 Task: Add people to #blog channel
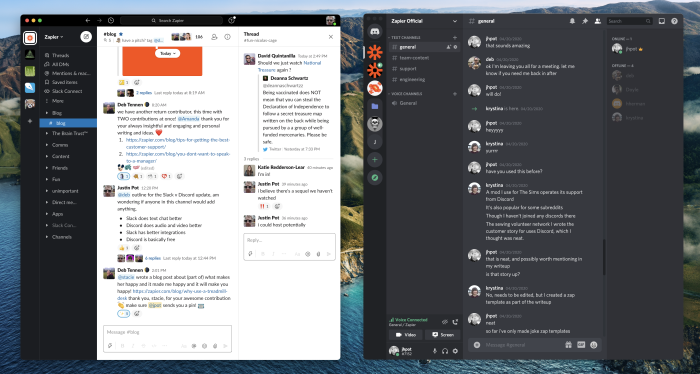214,37
